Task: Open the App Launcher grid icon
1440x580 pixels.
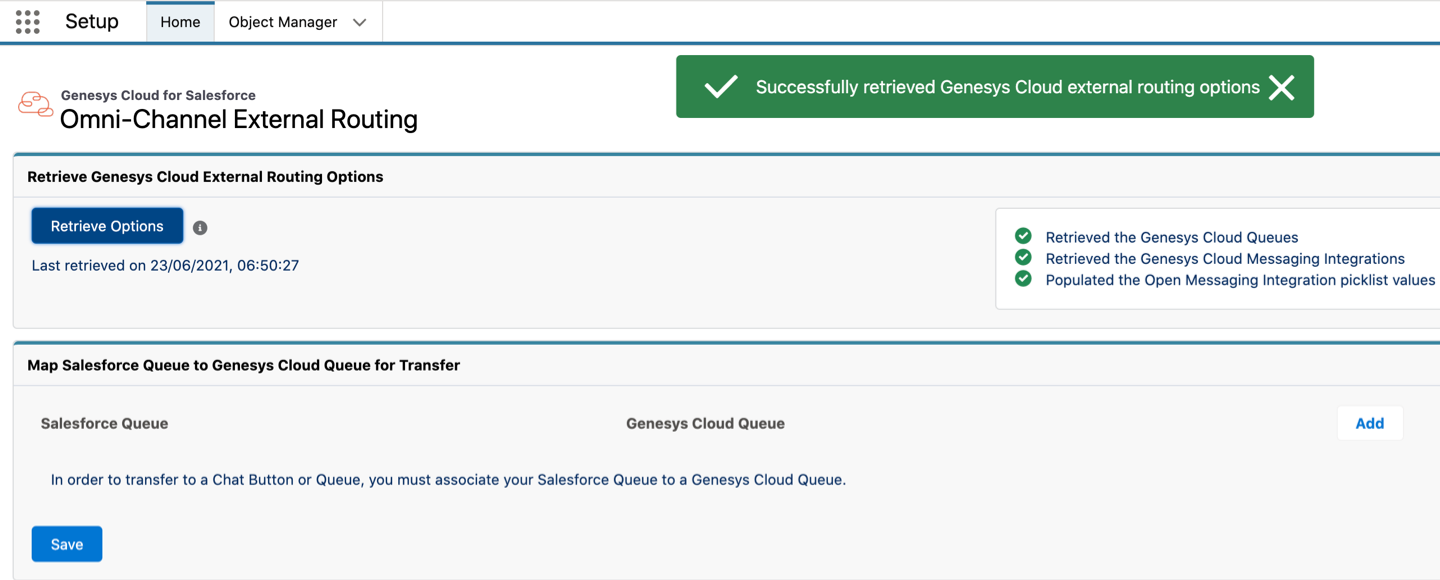Action: tap(27, 21)
